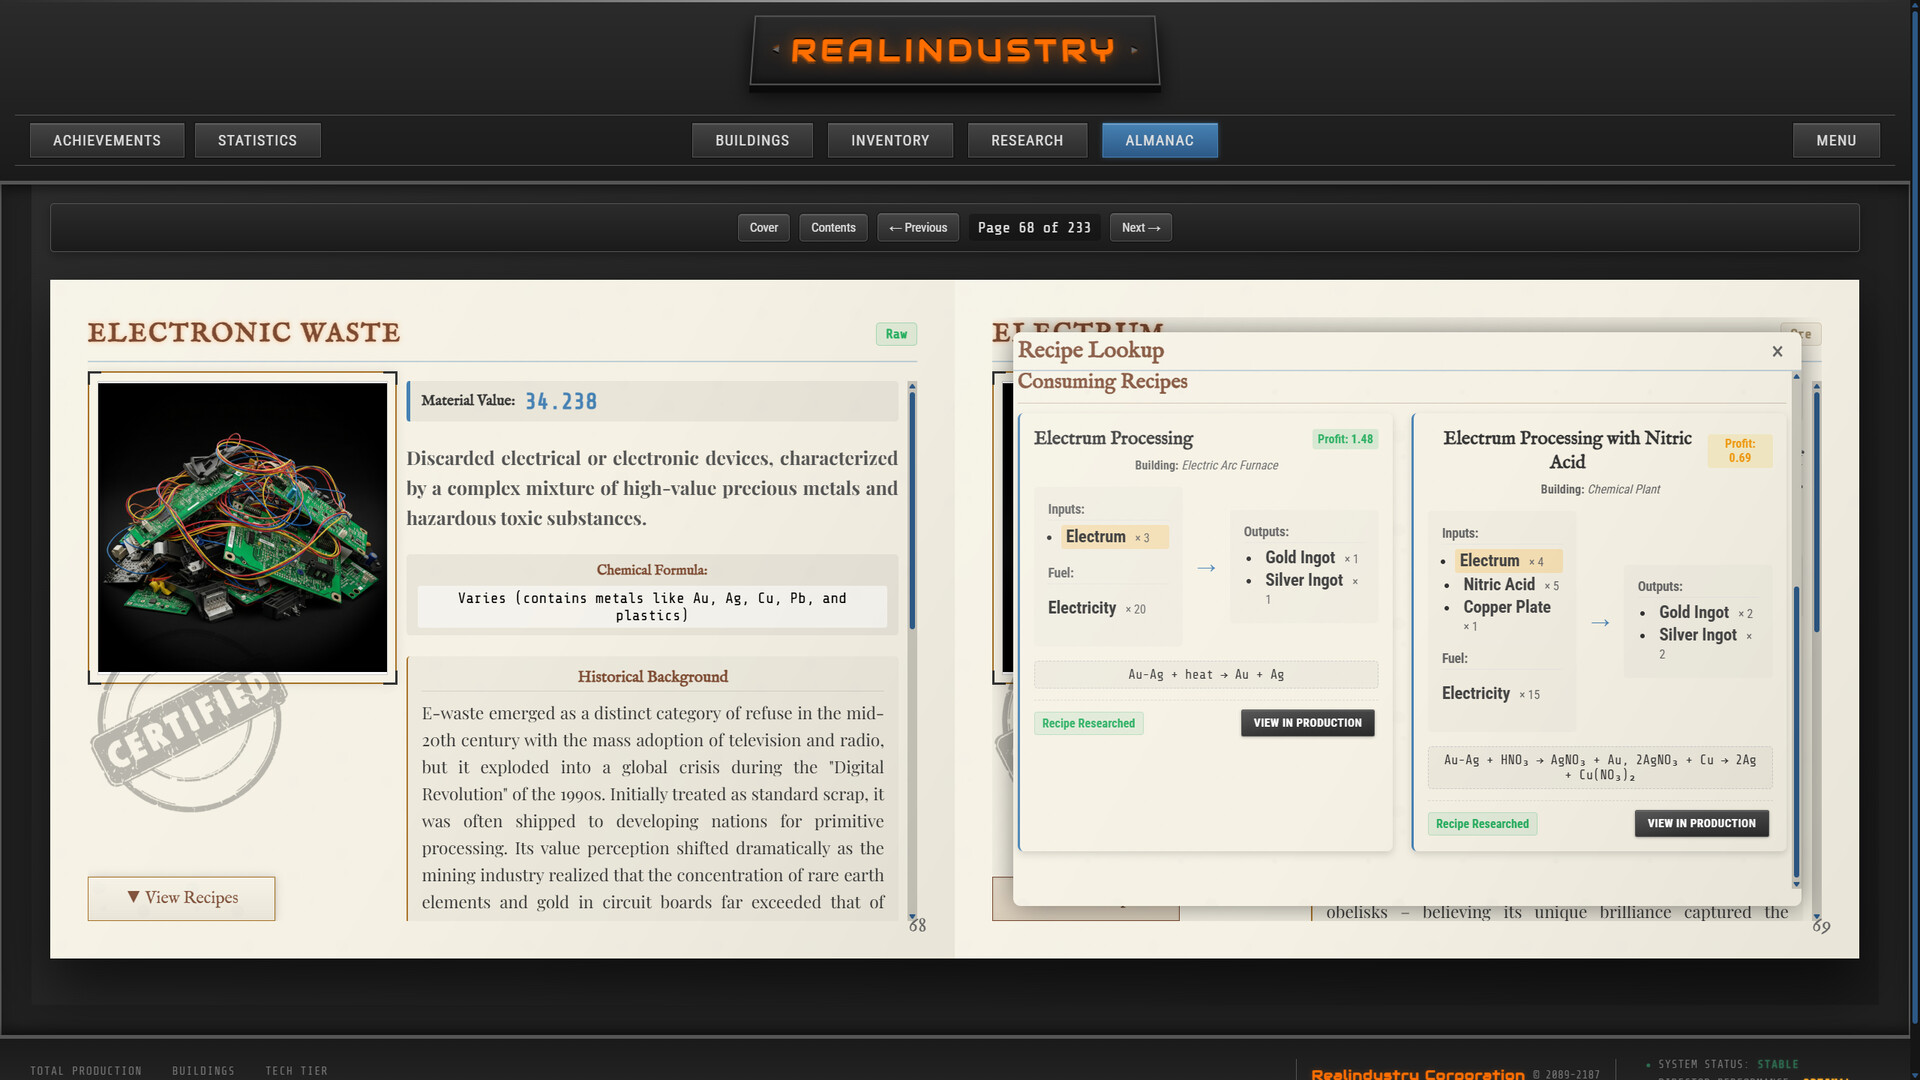Close the Recipe Lookup popup

point(1777,351)
